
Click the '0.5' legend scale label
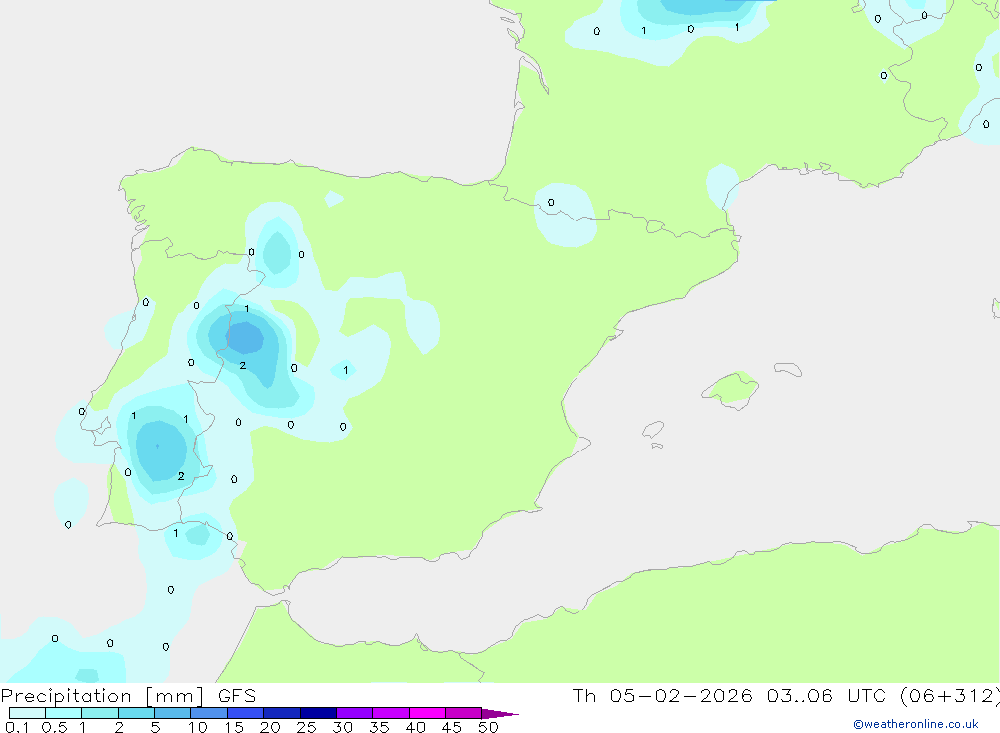[54, 727]
